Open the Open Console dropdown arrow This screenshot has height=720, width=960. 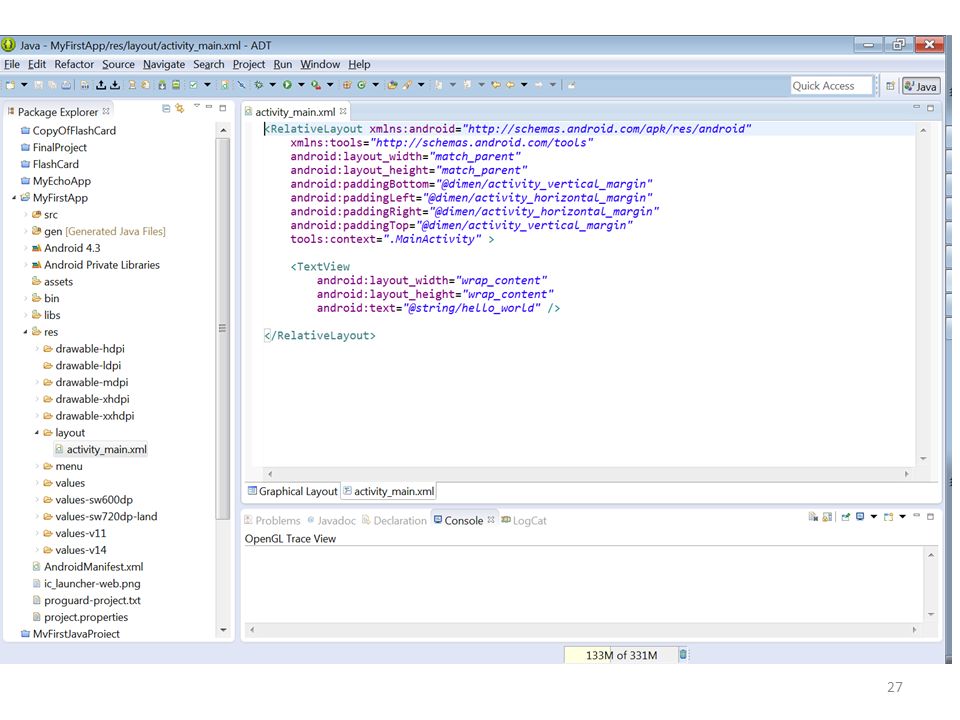902,517
